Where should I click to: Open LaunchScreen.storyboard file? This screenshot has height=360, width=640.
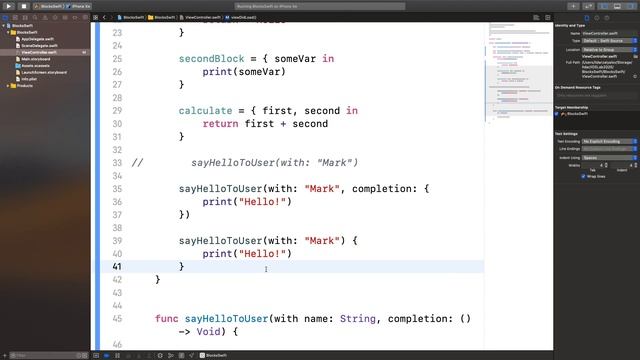pos(44,72)
